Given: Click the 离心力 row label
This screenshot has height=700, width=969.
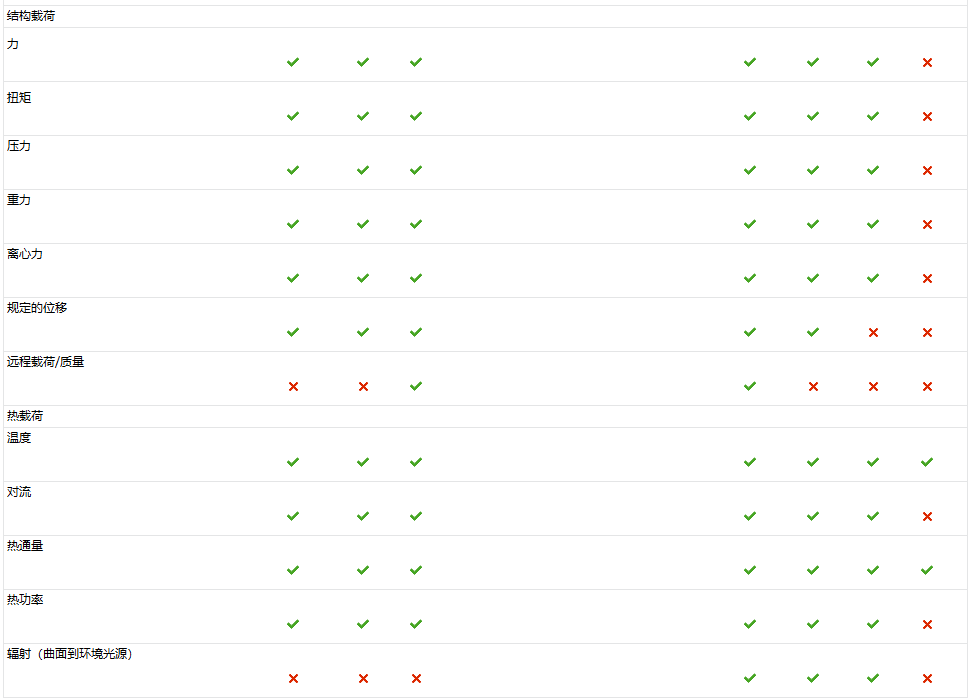Looking at the screenshot, I should click(25, 254).
